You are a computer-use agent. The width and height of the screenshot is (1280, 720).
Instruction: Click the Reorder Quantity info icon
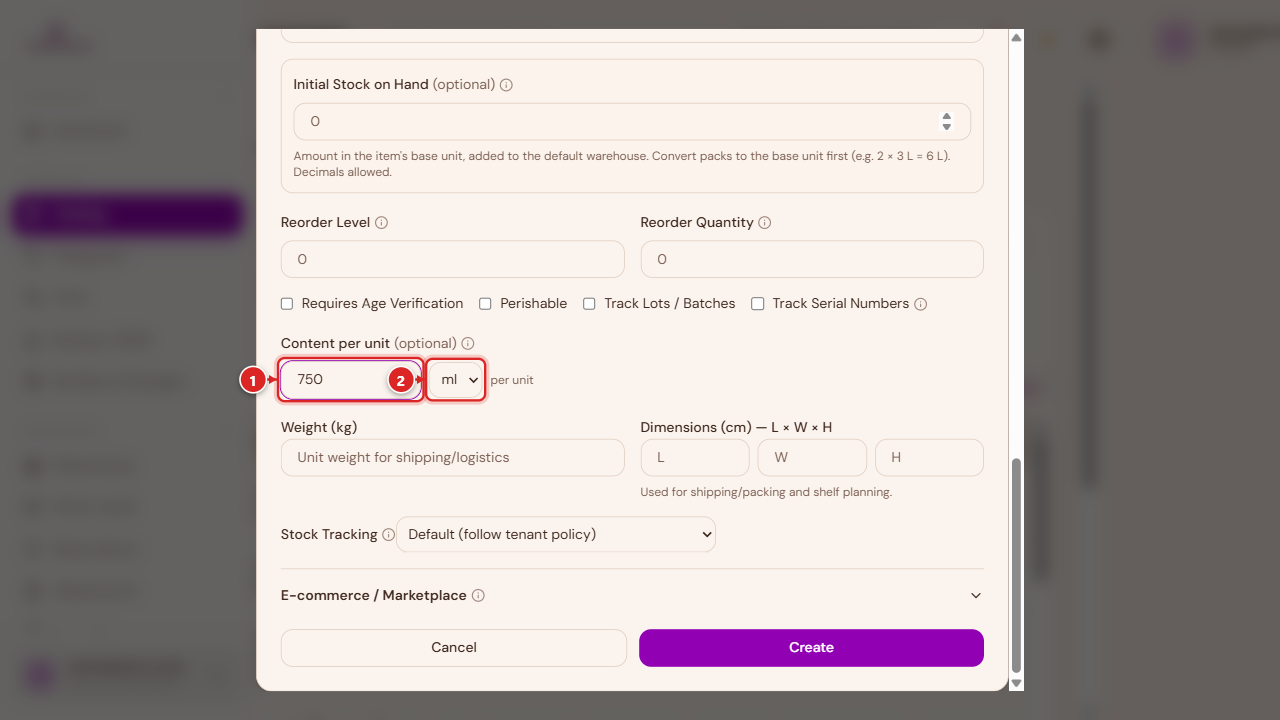pyautogui.click(x=765, y=223)
